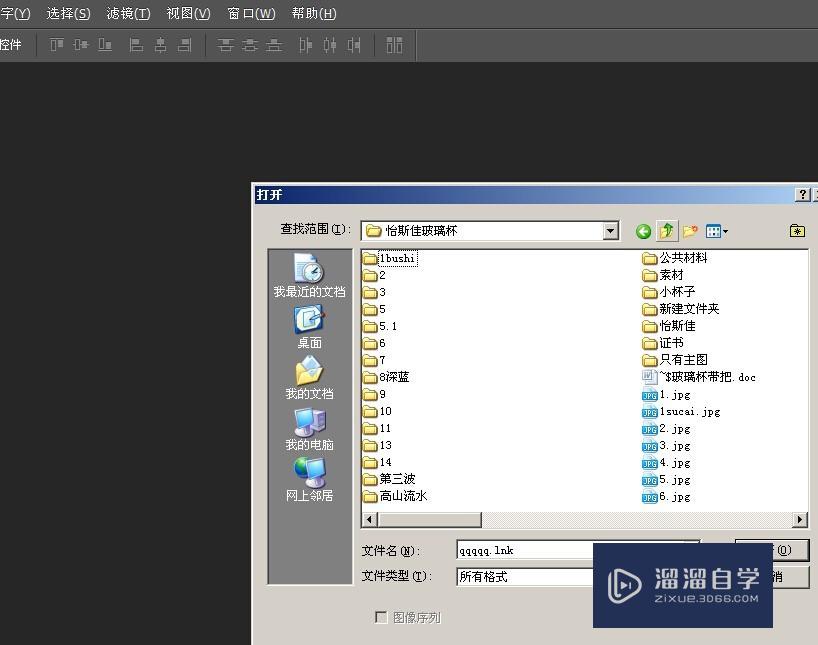Click the green Back arrow icon
The image size is (818, 645).
643,230
